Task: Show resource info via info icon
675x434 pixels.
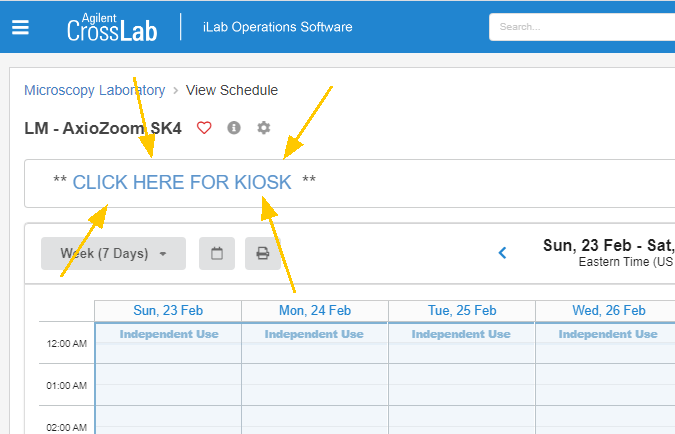Action: (x=234, y=128)
